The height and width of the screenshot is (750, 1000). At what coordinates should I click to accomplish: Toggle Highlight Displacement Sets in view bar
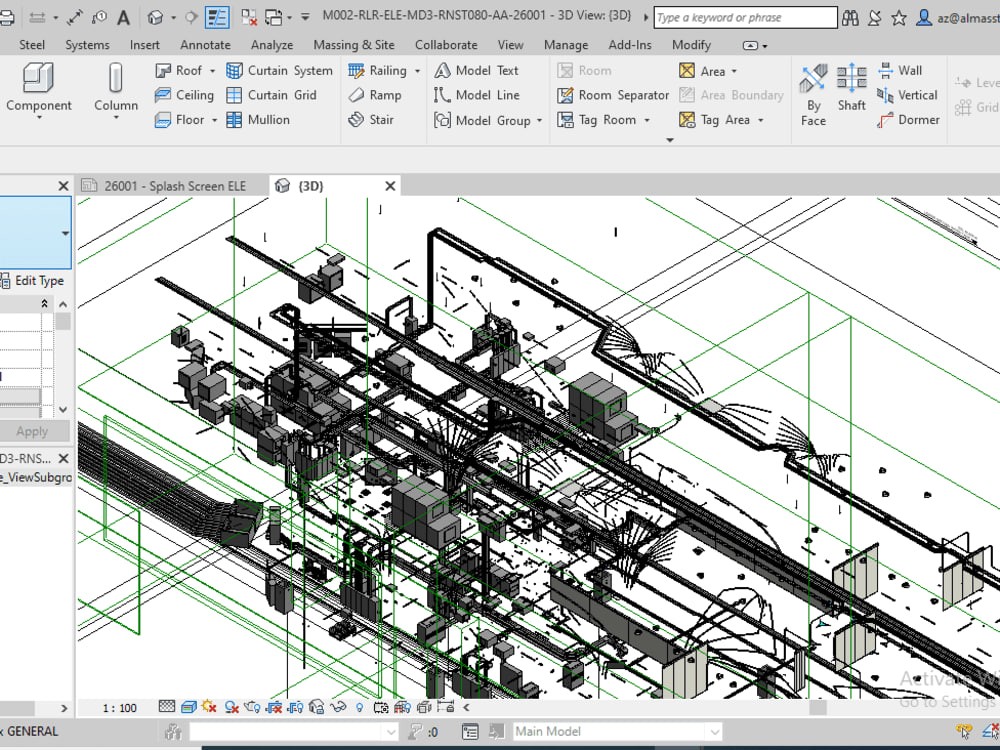tap(425, 707)
